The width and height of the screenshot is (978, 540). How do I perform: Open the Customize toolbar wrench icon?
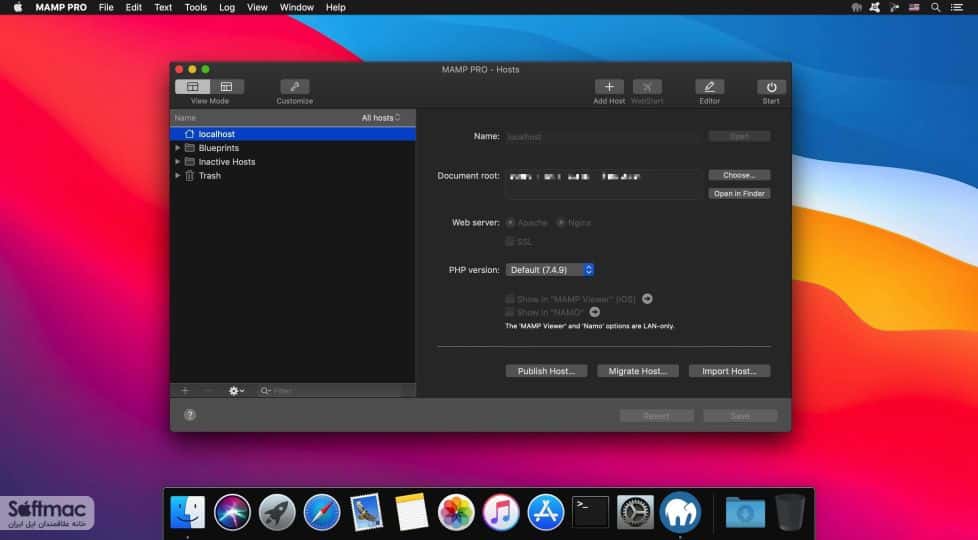click(294, 87)
